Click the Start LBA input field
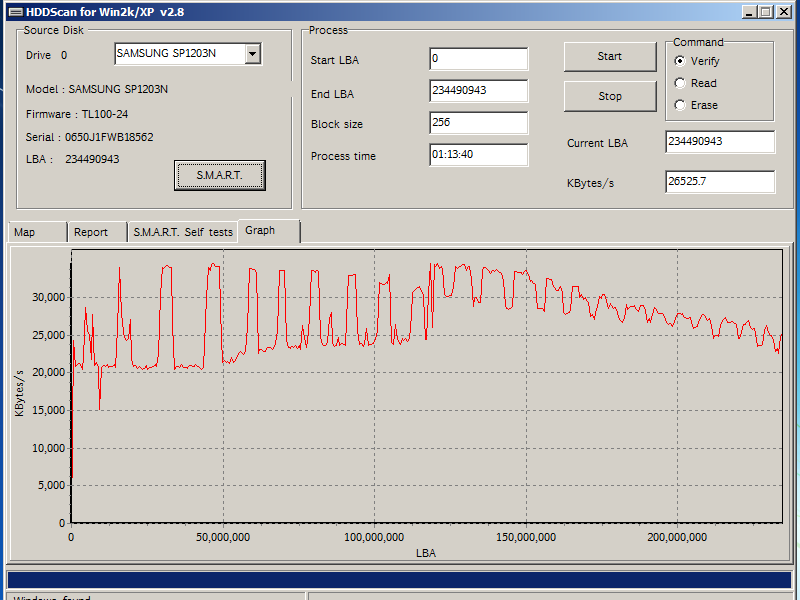Image resolution: width=800 pixels, height=600 pixels. (478, 59)
